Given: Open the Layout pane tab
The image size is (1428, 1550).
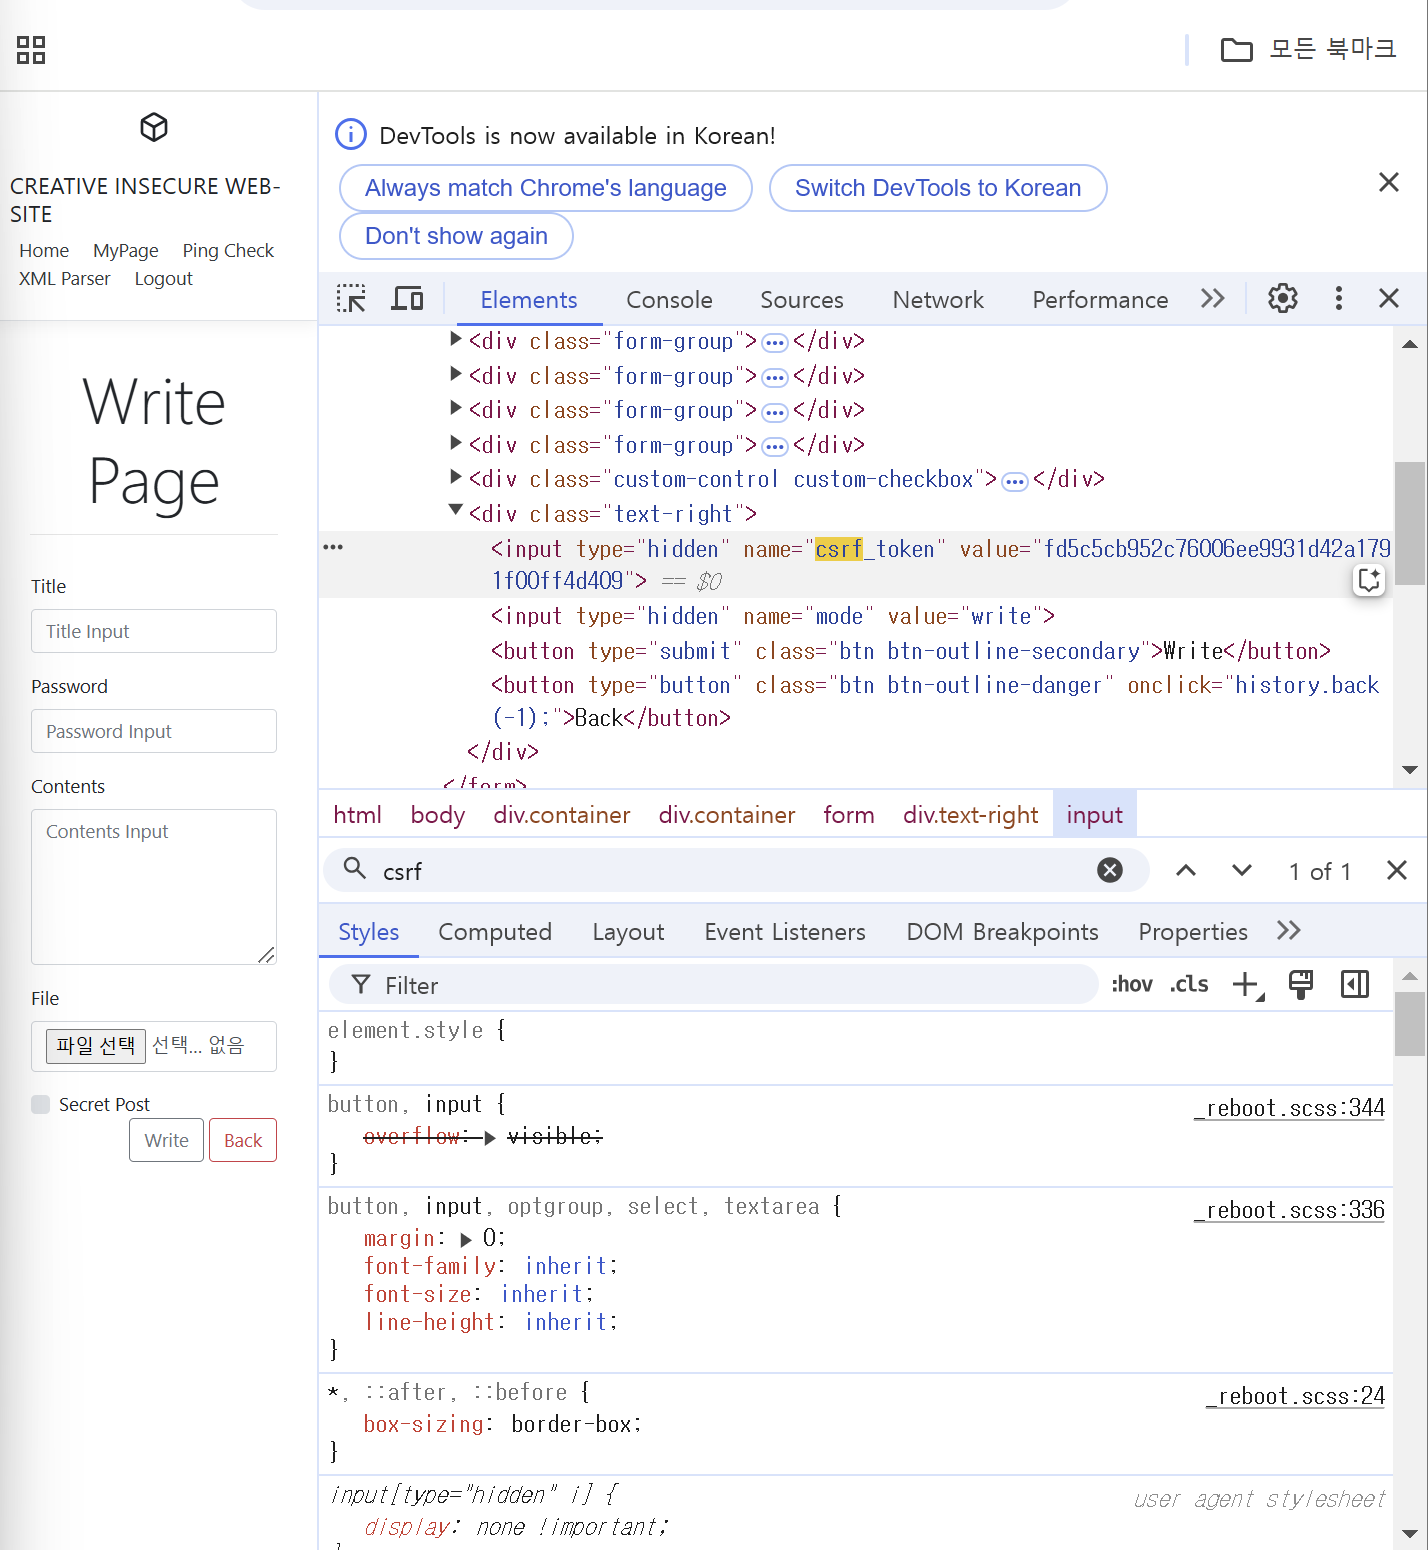Looking at the screenshot, I should point(628,932).
